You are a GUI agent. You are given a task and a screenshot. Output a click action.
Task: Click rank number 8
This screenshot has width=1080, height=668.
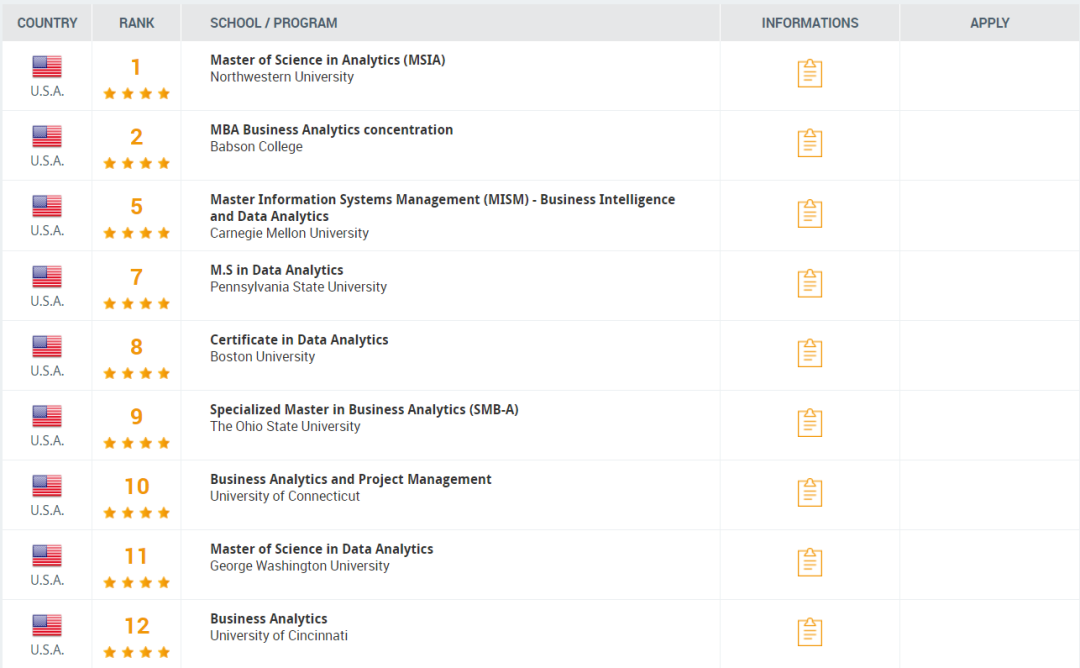(x=136, y=346)
